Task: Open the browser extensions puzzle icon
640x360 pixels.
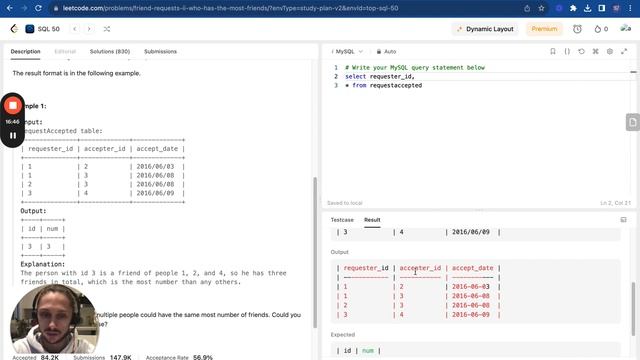Action: [x=573, y=8]
